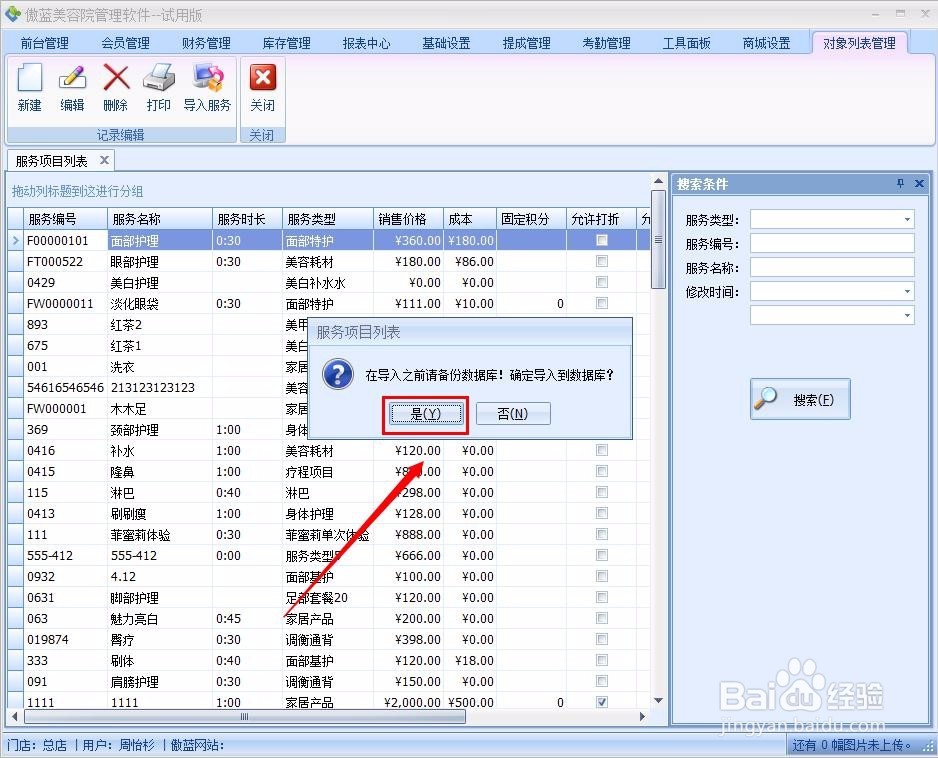Click the 是(Y) confirmation button

pyautogui.click(x=425, y=413)
